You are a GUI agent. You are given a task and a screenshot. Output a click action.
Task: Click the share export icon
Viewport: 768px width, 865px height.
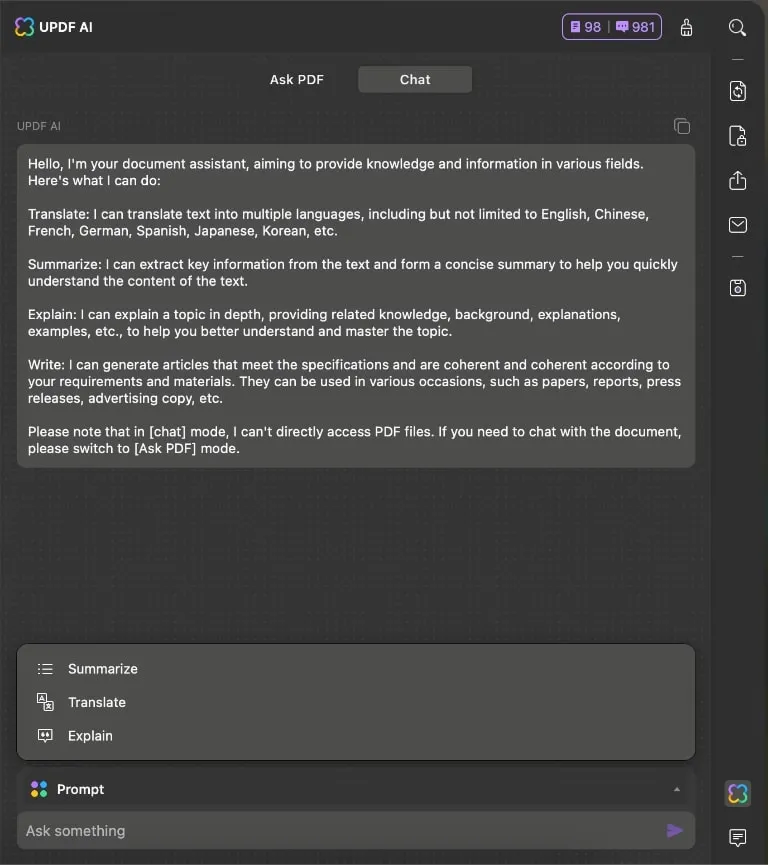tap(738, 180)
